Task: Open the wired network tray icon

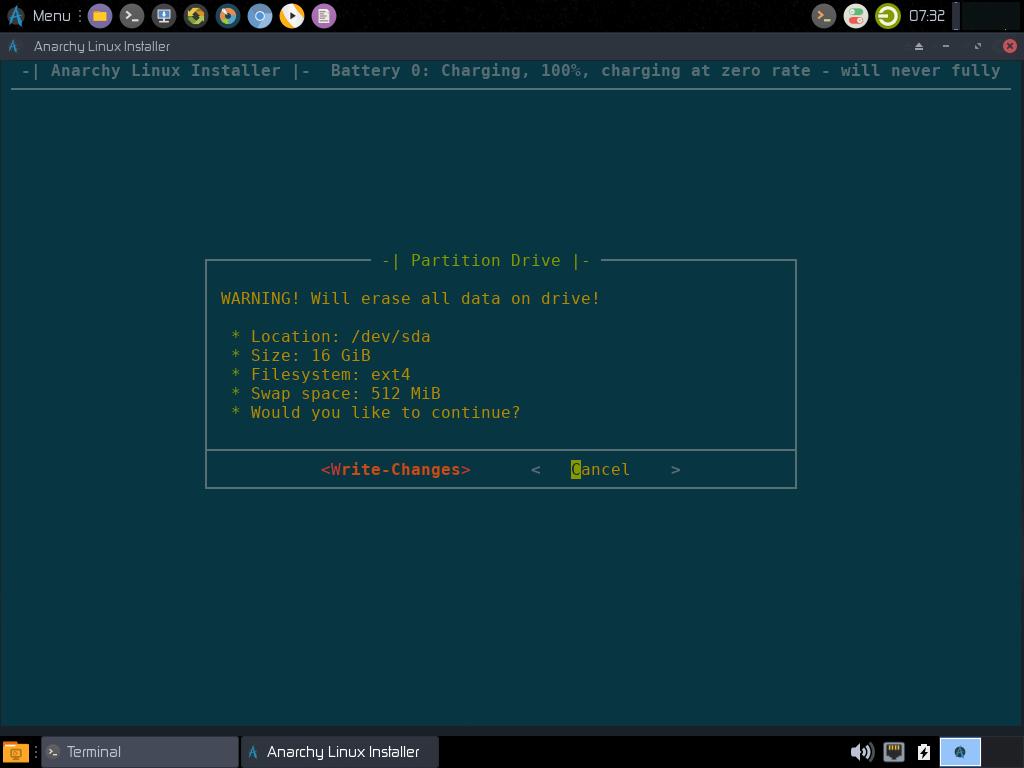Action: 894,752
